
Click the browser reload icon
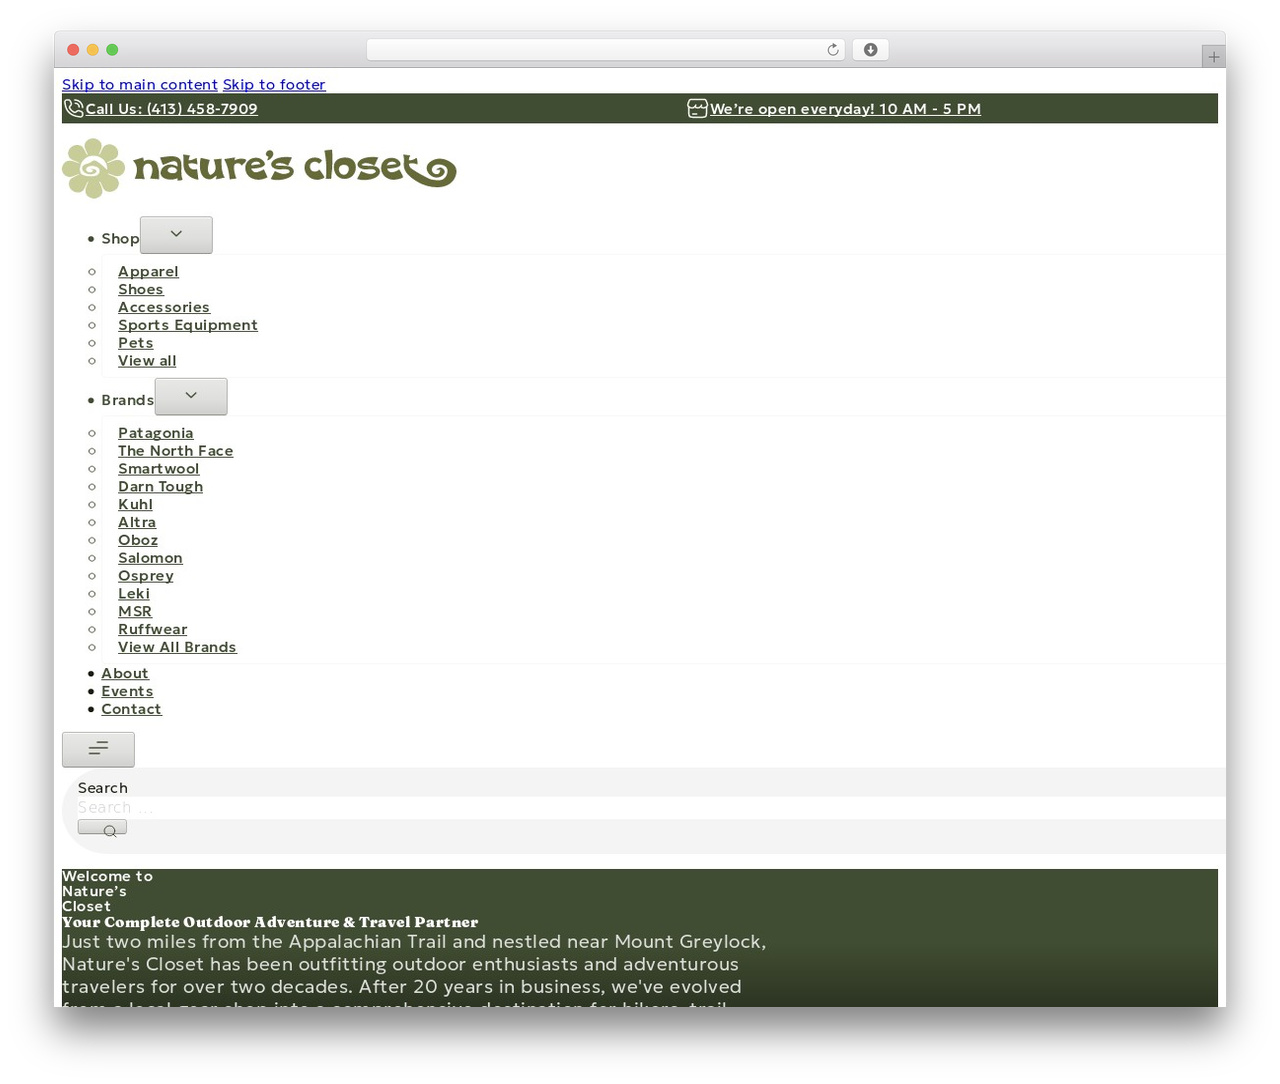click(833, 50)
